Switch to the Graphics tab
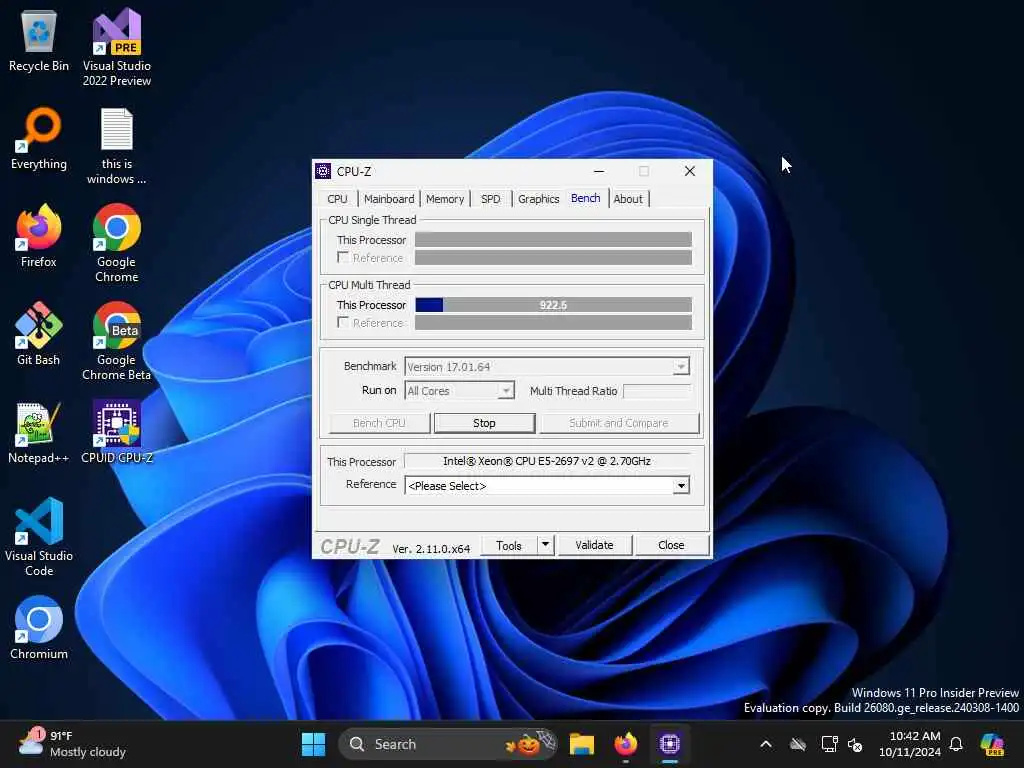This screenshot has width=1024, height=768. [538, 199]
